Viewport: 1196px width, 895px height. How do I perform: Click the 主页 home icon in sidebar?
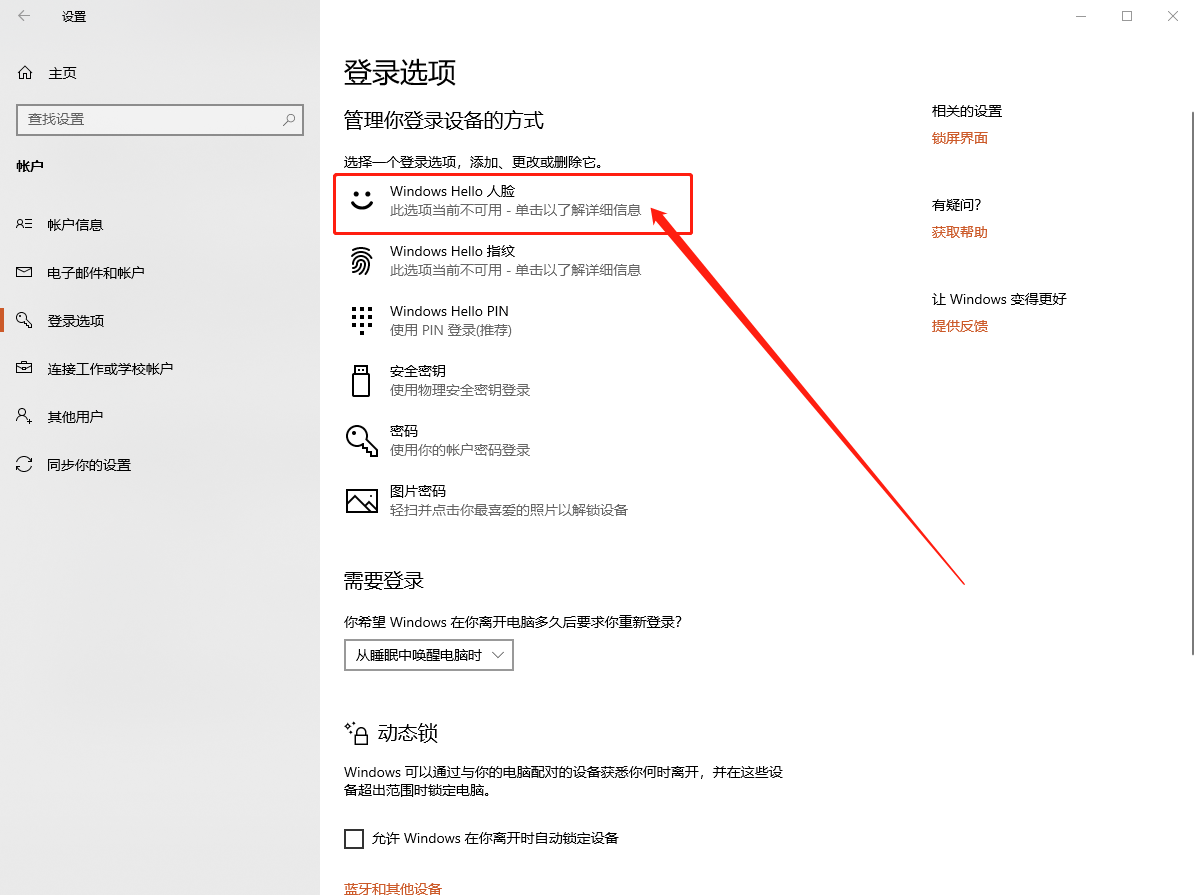[25, 73]
